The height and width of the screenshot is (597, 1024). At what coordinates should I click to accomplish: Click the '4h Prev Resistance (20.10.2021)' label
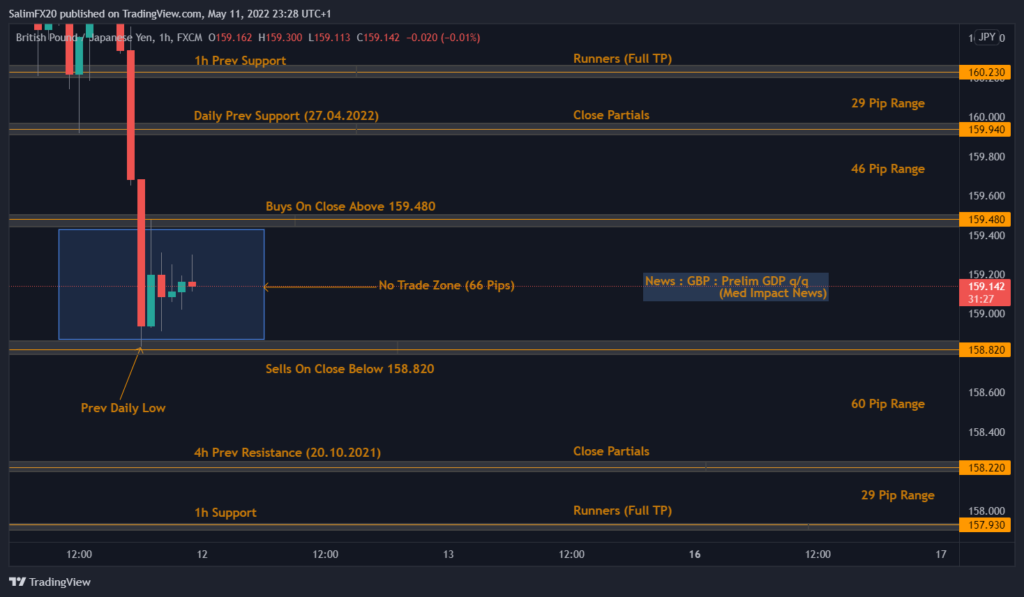(287, 453)
